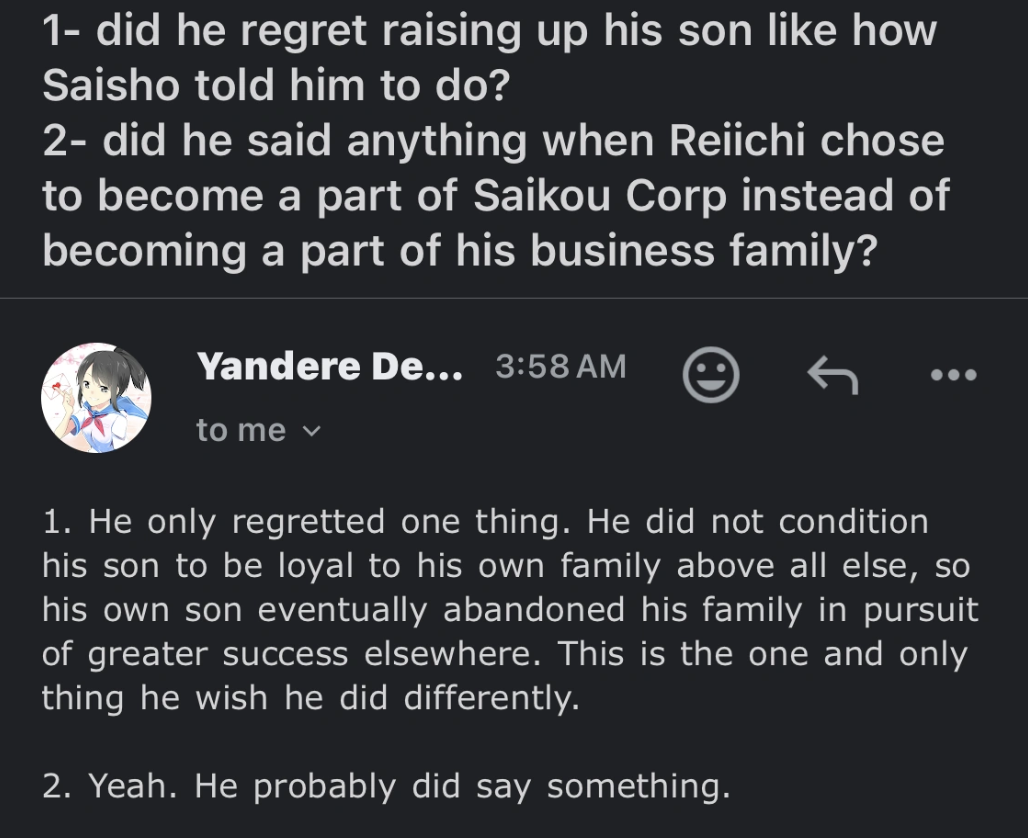1028x838 pixels.
Task: Open the three-dot more options menu
Action: (x=953, y=375)
